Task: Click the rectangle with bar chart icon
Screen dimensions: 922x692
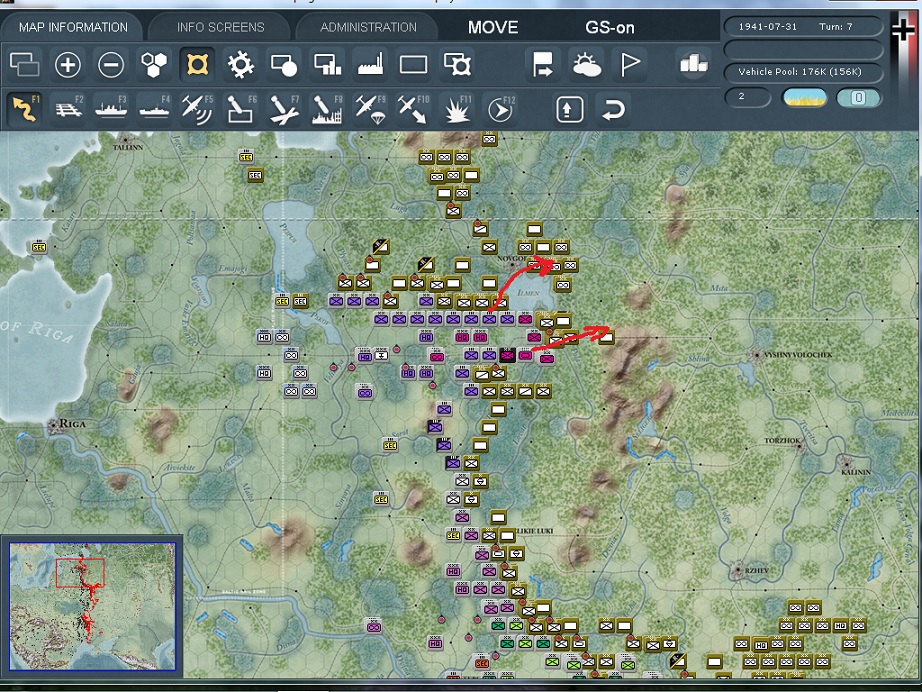Action: click(328, 64)
